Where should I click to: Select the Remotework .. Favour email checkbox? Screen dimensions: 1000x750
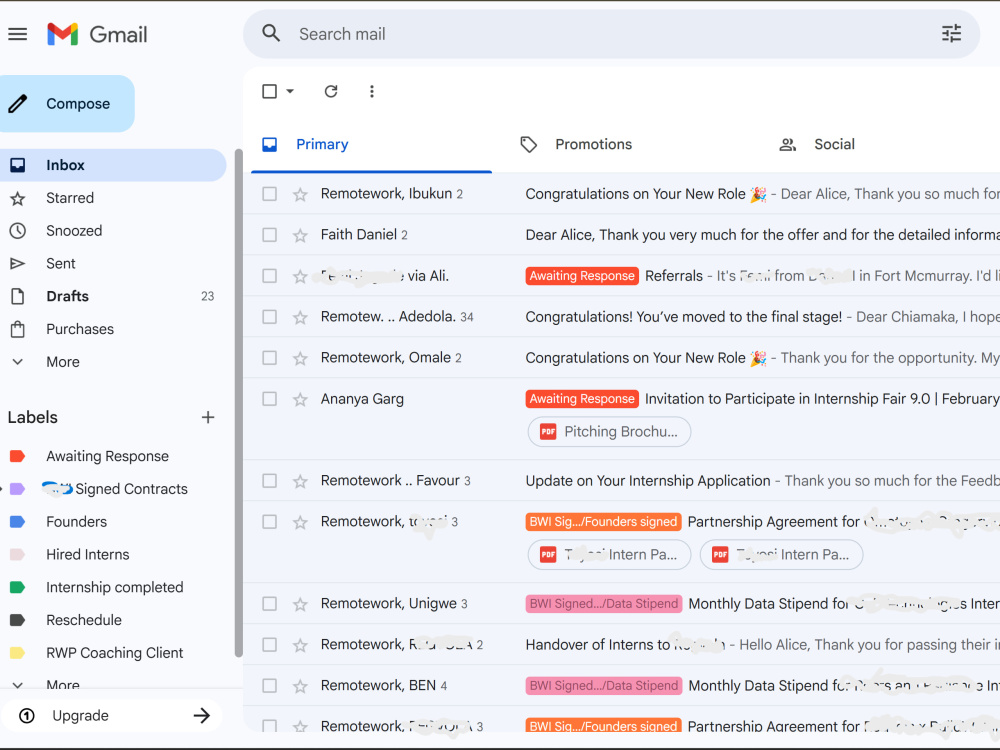tap(270, 480)
